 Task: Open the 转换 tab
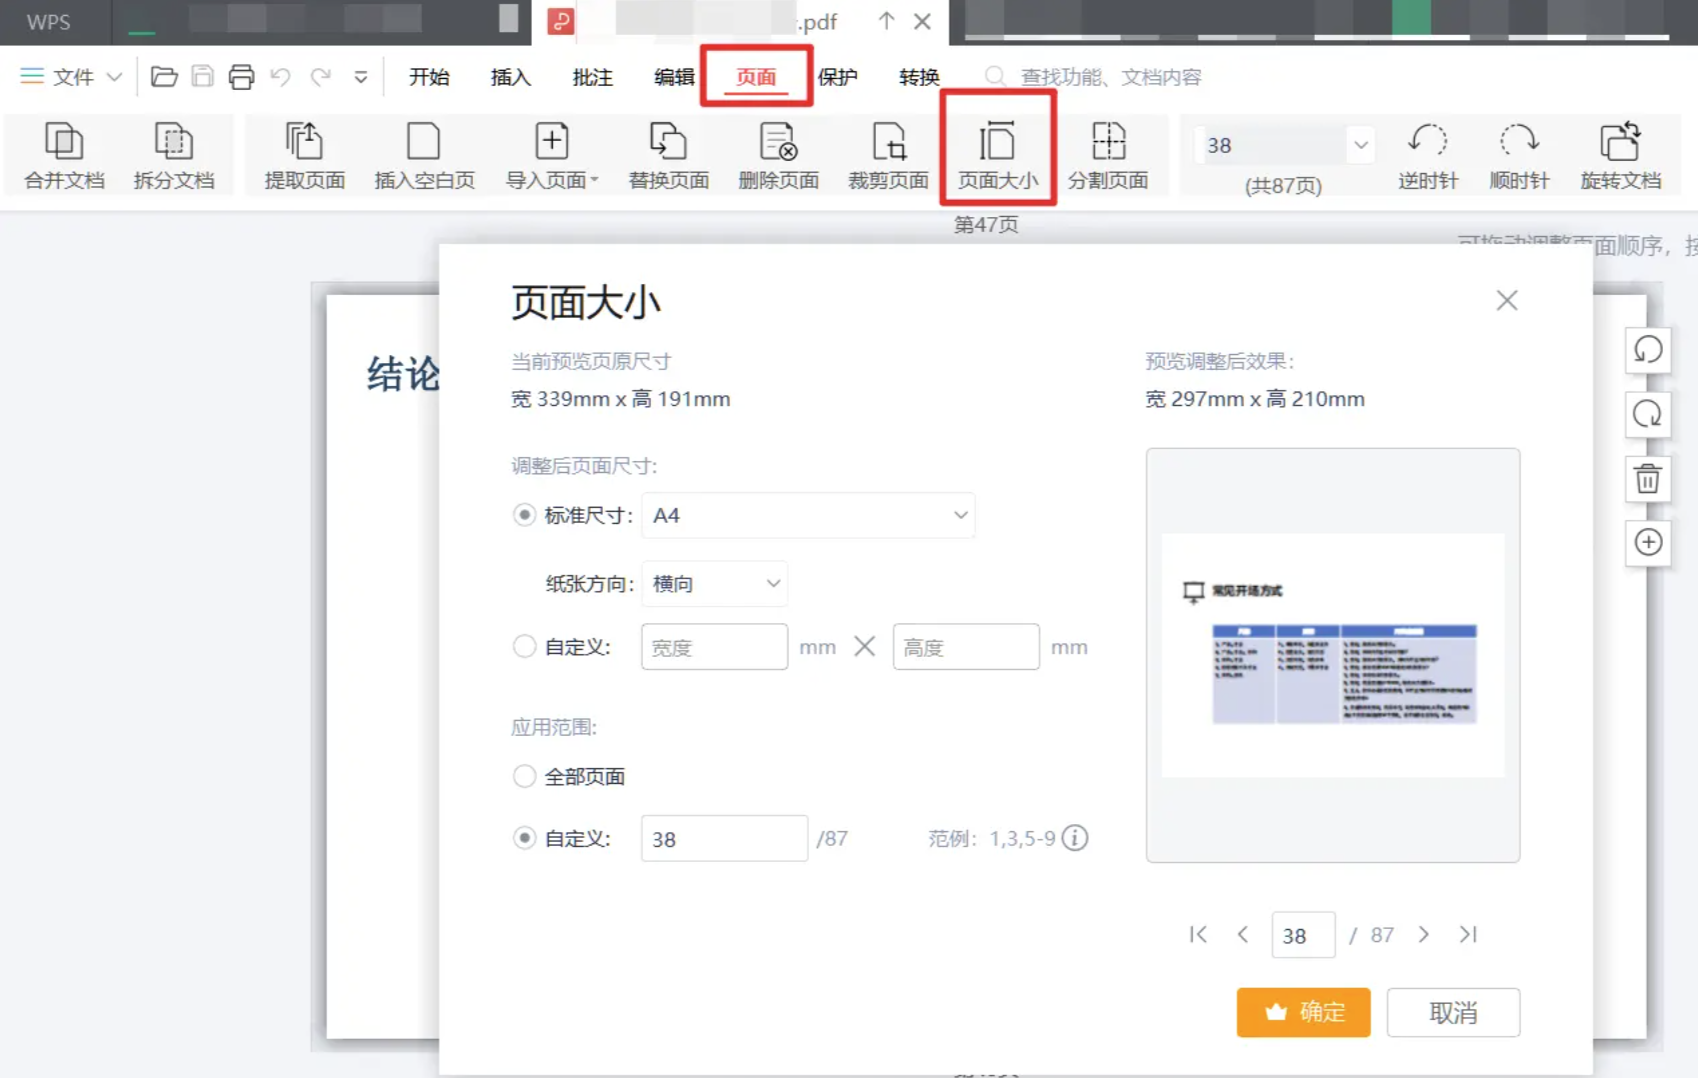(x=919, y=77)
